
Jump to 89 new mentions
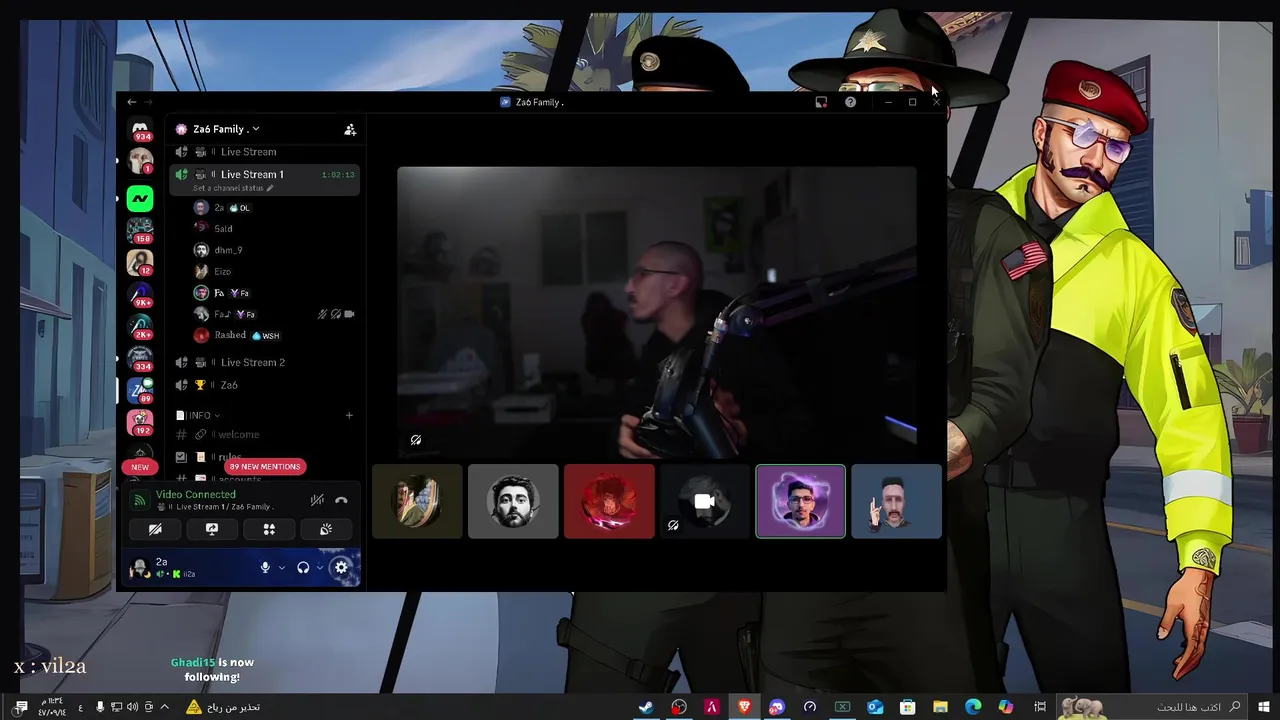(x=264, y=466)
